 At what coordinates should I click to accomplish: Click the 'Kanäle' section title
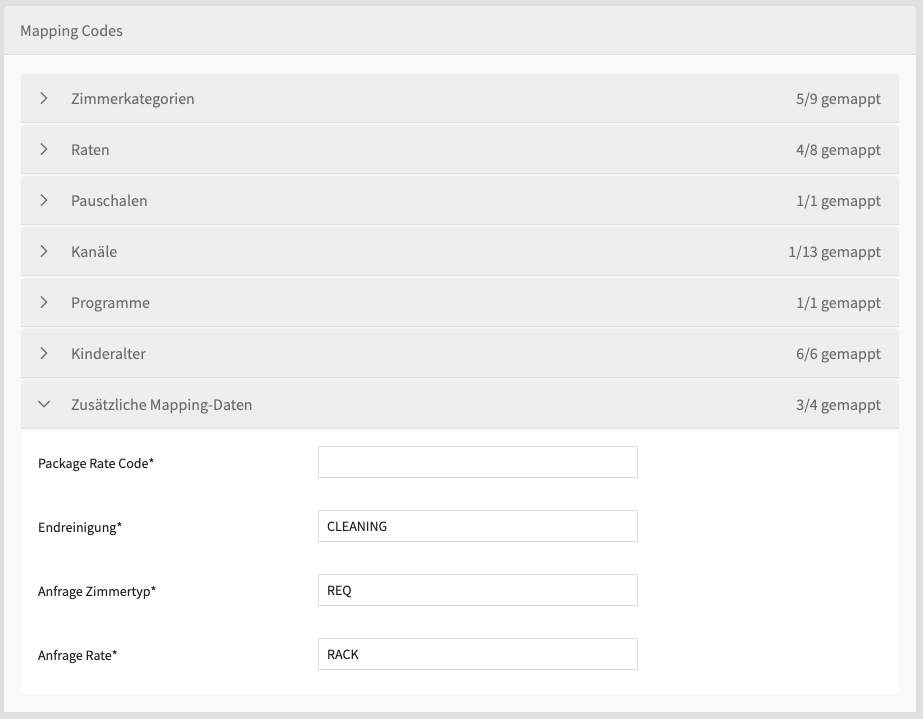pyautogui.click(x=94, y=251)
